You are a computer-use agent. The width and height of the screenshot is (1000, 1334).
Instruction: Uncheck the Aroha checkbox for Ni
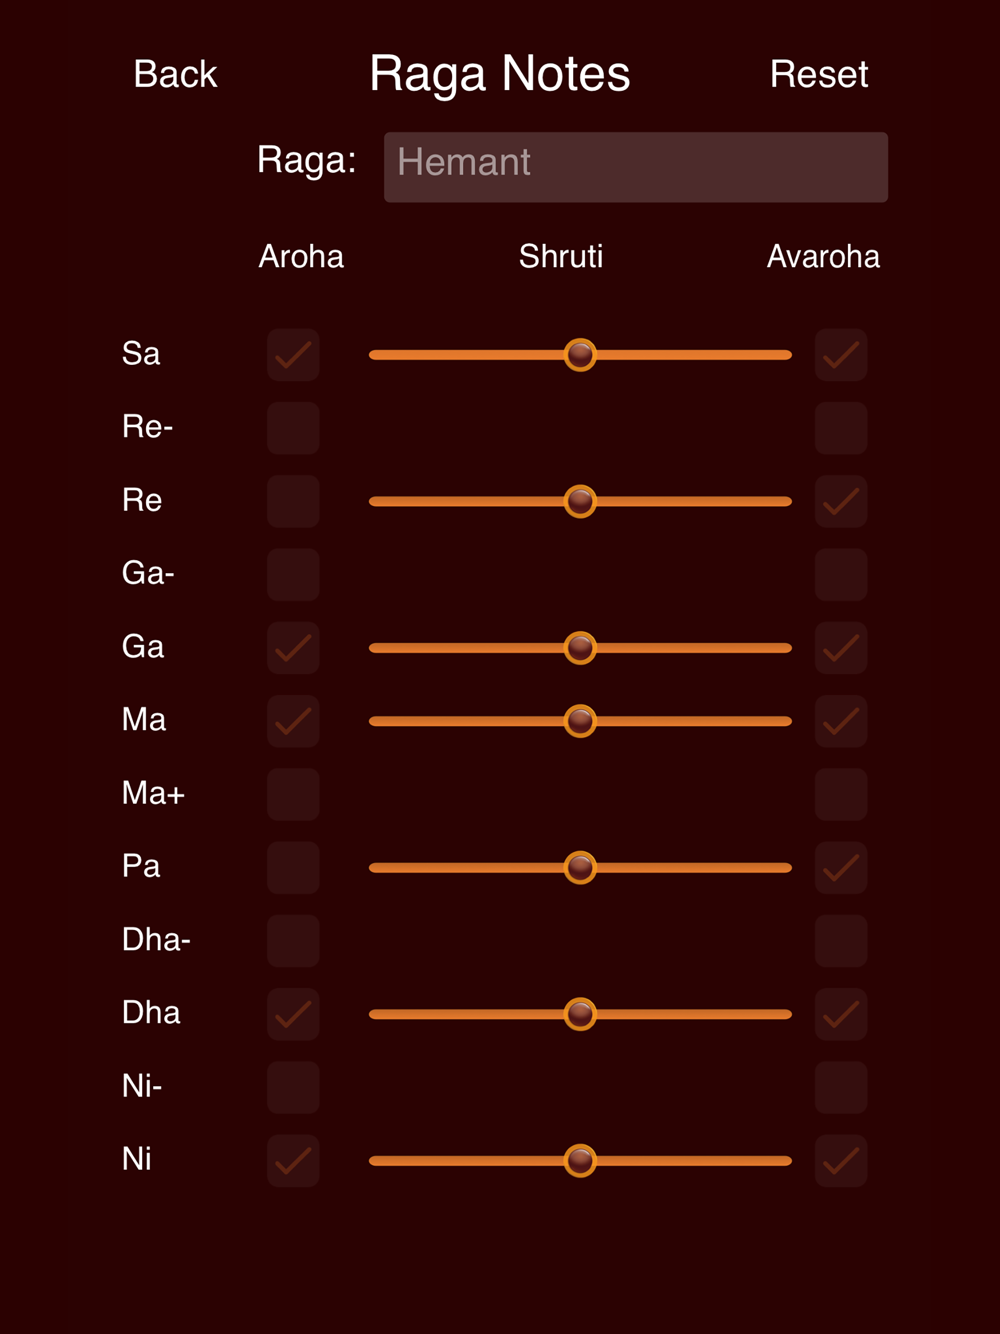[293, 1161]
